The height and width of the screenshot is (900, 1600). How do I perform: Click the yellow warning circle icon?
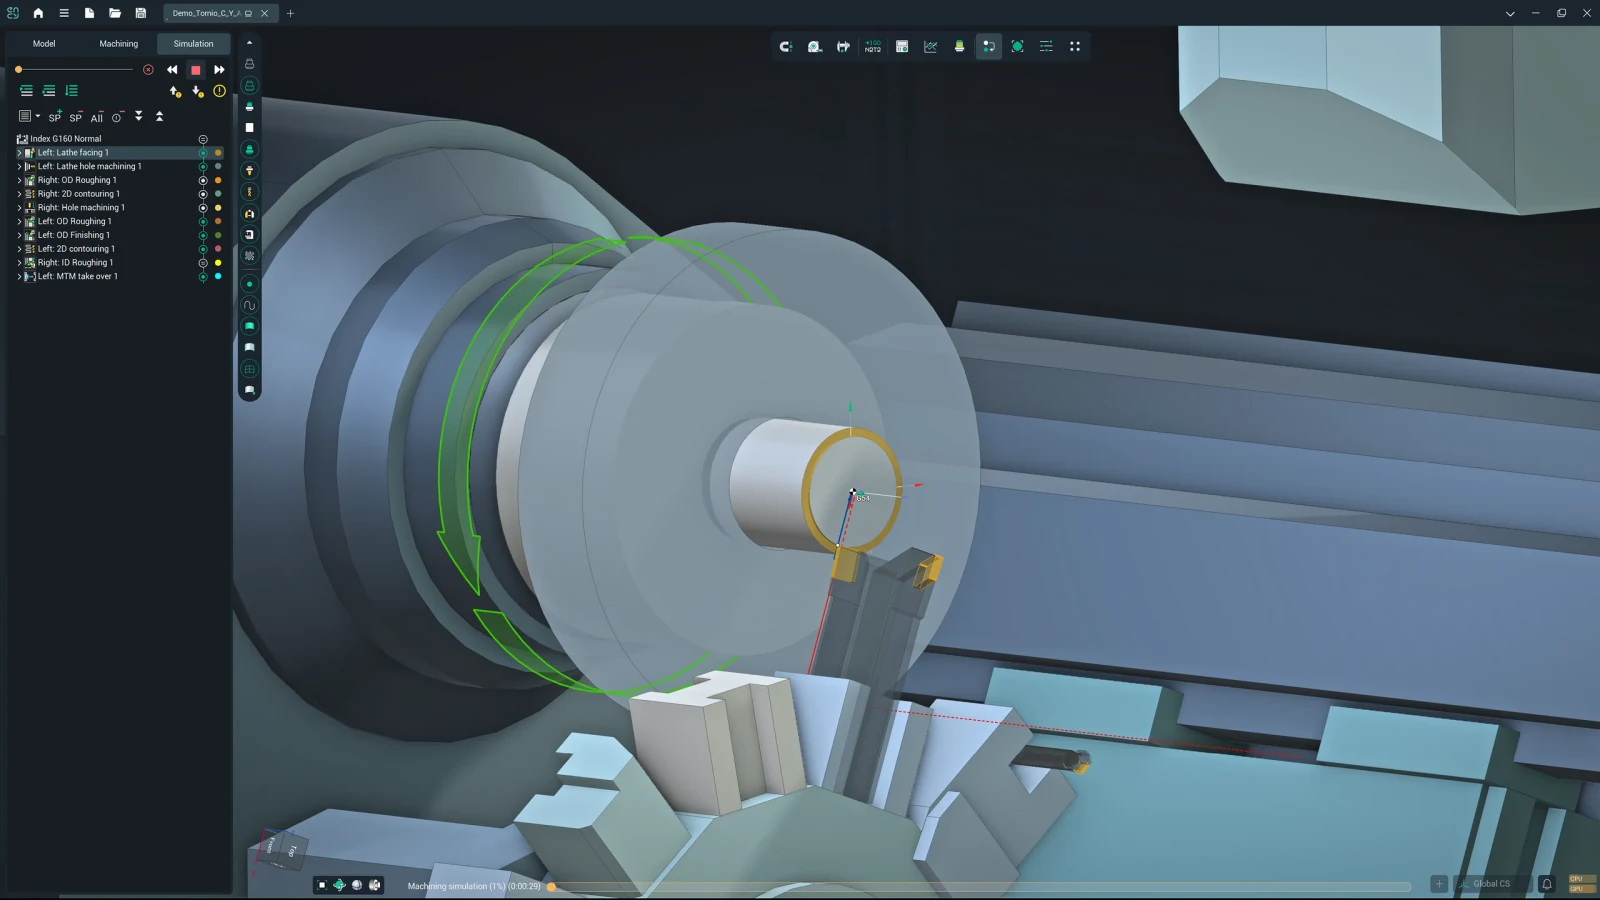(x=219, y=91)
